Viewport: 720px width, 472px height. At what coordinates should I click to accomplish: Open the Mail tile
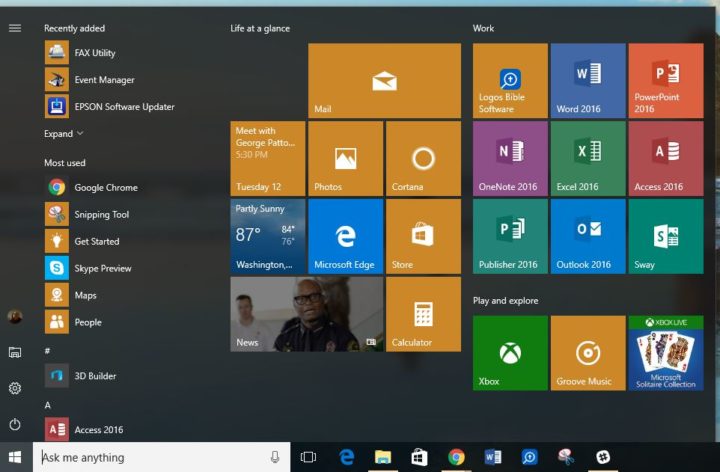pos(384,81)
